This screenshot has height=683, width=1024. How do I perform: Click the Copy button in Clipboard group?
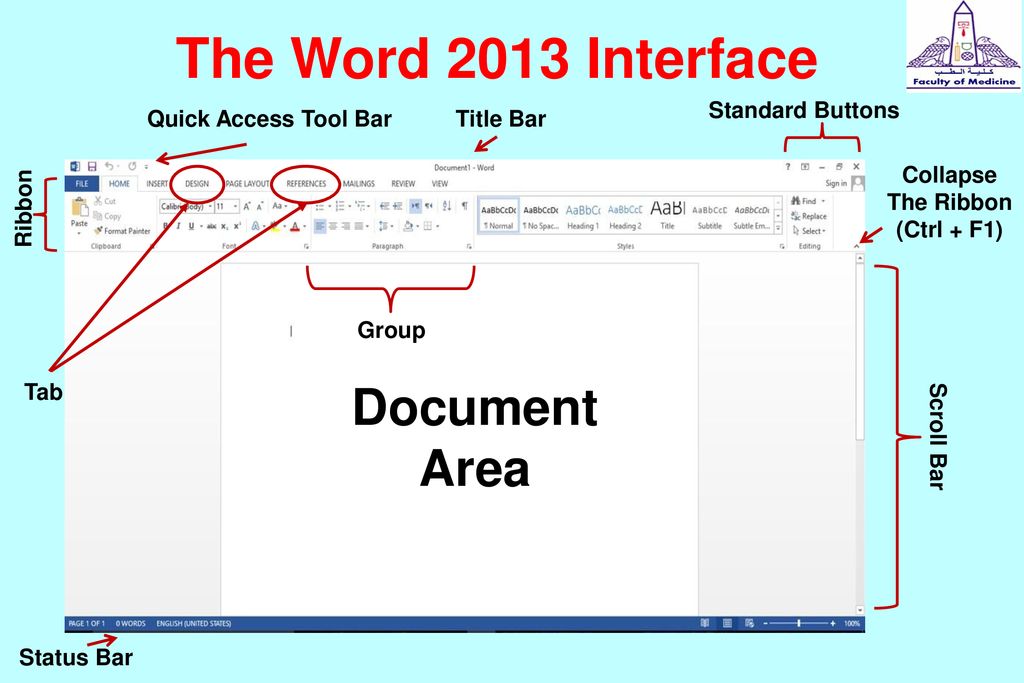107,216
